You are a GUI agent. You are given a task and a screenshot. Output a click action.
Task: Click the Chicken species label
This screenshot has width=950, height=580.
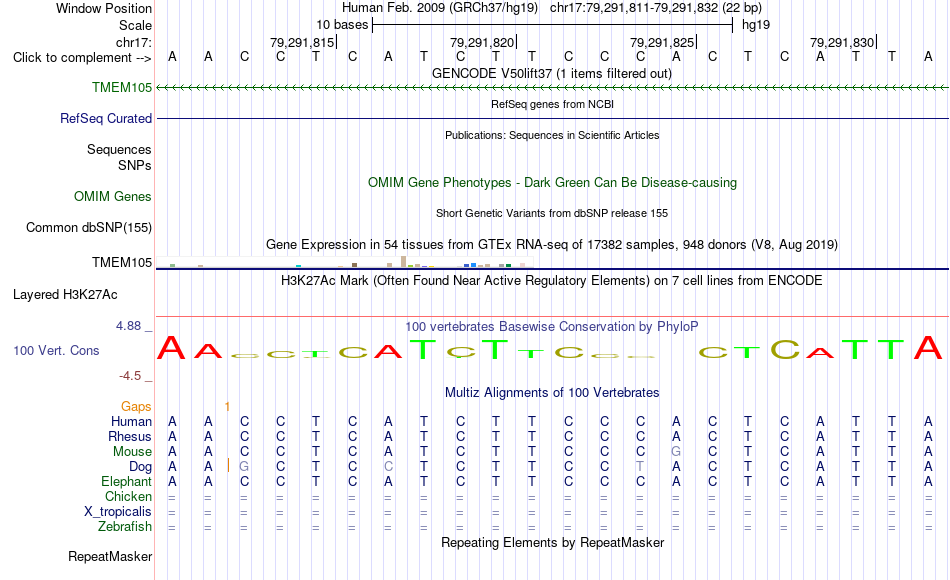[x=128, y=496]
